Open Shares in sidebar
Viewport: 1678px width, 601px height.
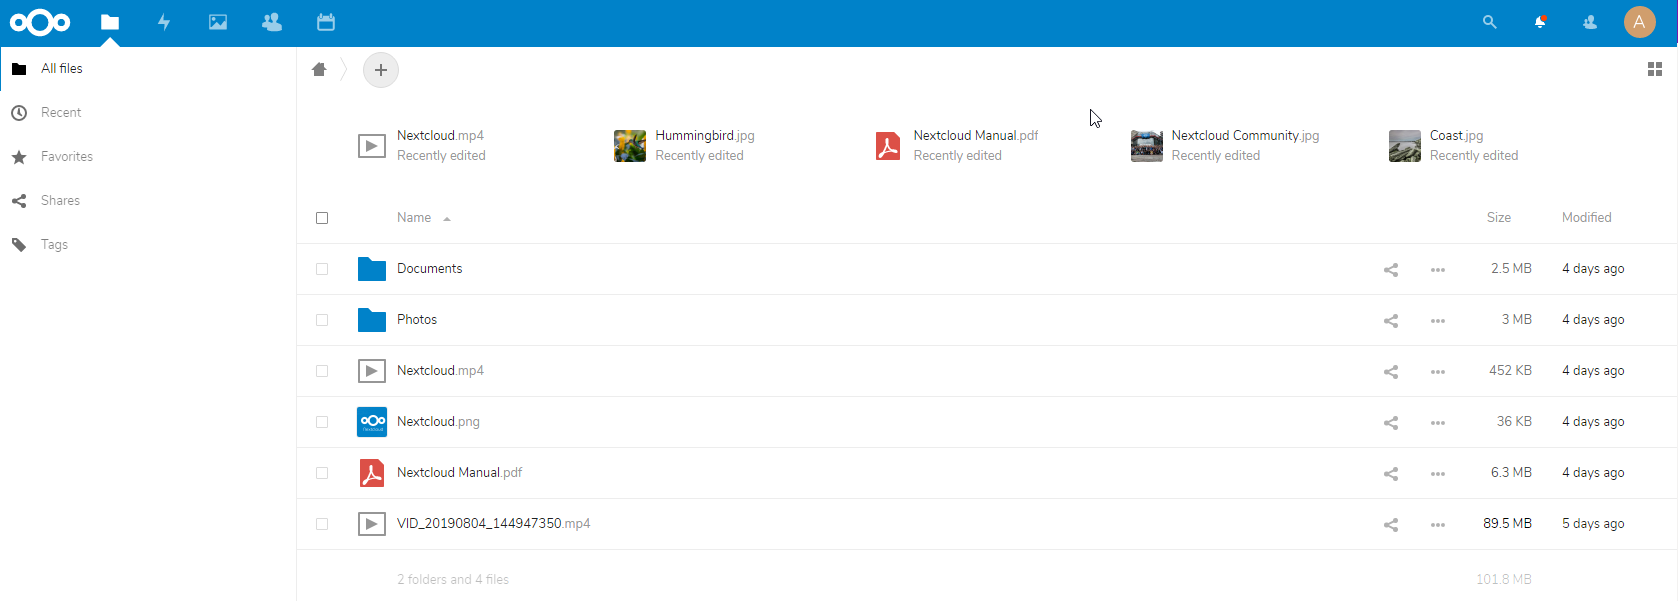pos(148,201)
